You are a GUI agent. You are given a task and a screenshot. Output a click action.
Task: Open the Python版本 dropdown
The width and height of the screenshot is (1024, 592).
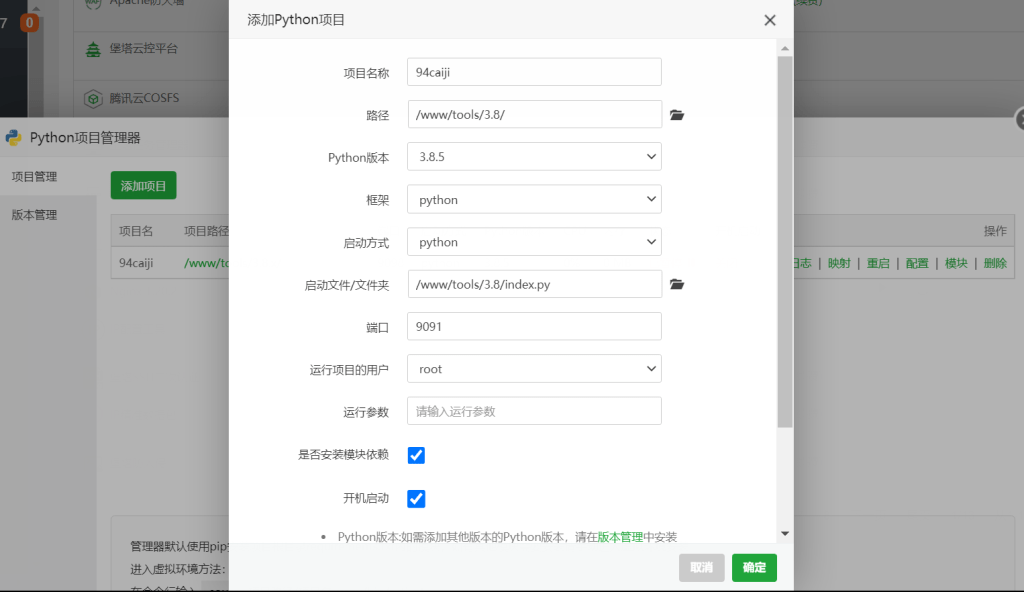click(x=533, y=156)
